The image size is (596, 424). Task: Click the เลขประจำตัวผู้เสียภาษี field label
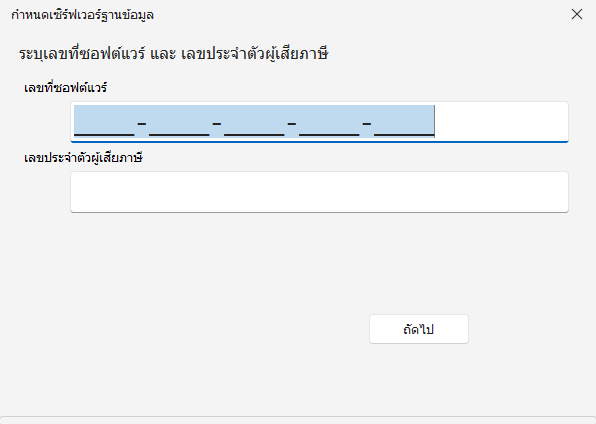(83, 157)
